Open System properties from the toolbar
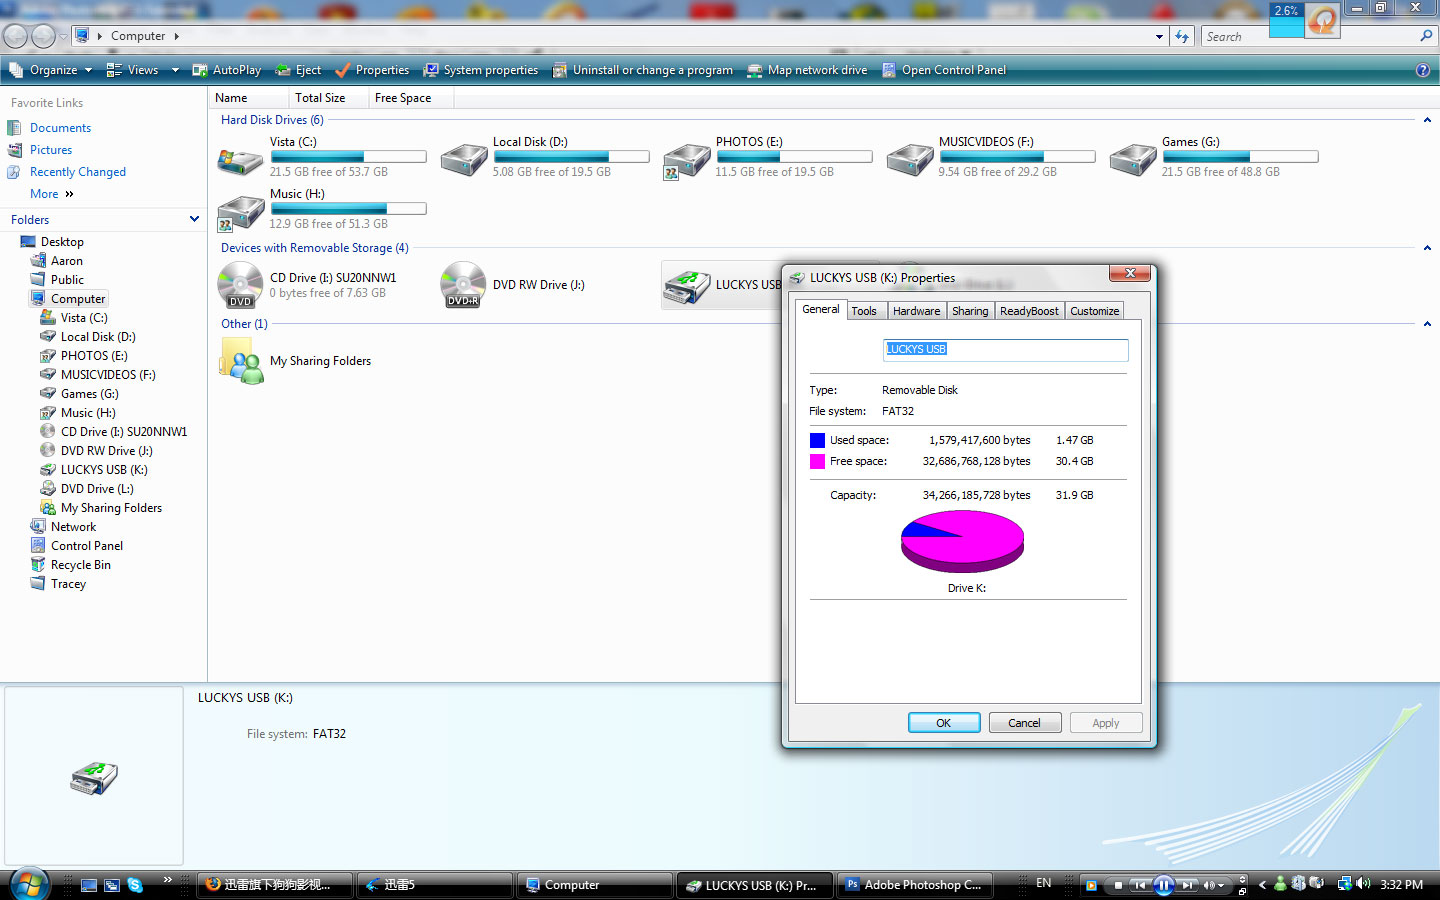 pos(480,70)
